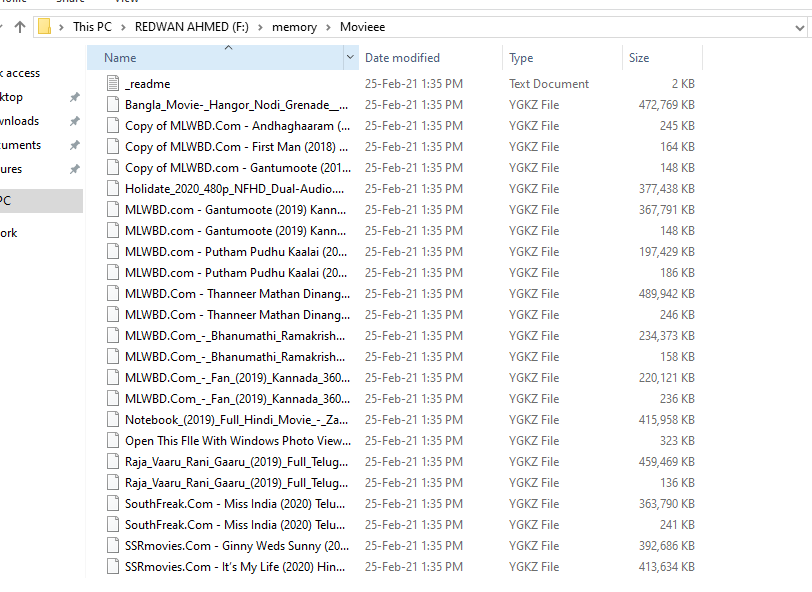812x592 pixels.
Task: Sort by Date modified column
Action: tap(402, 57)
